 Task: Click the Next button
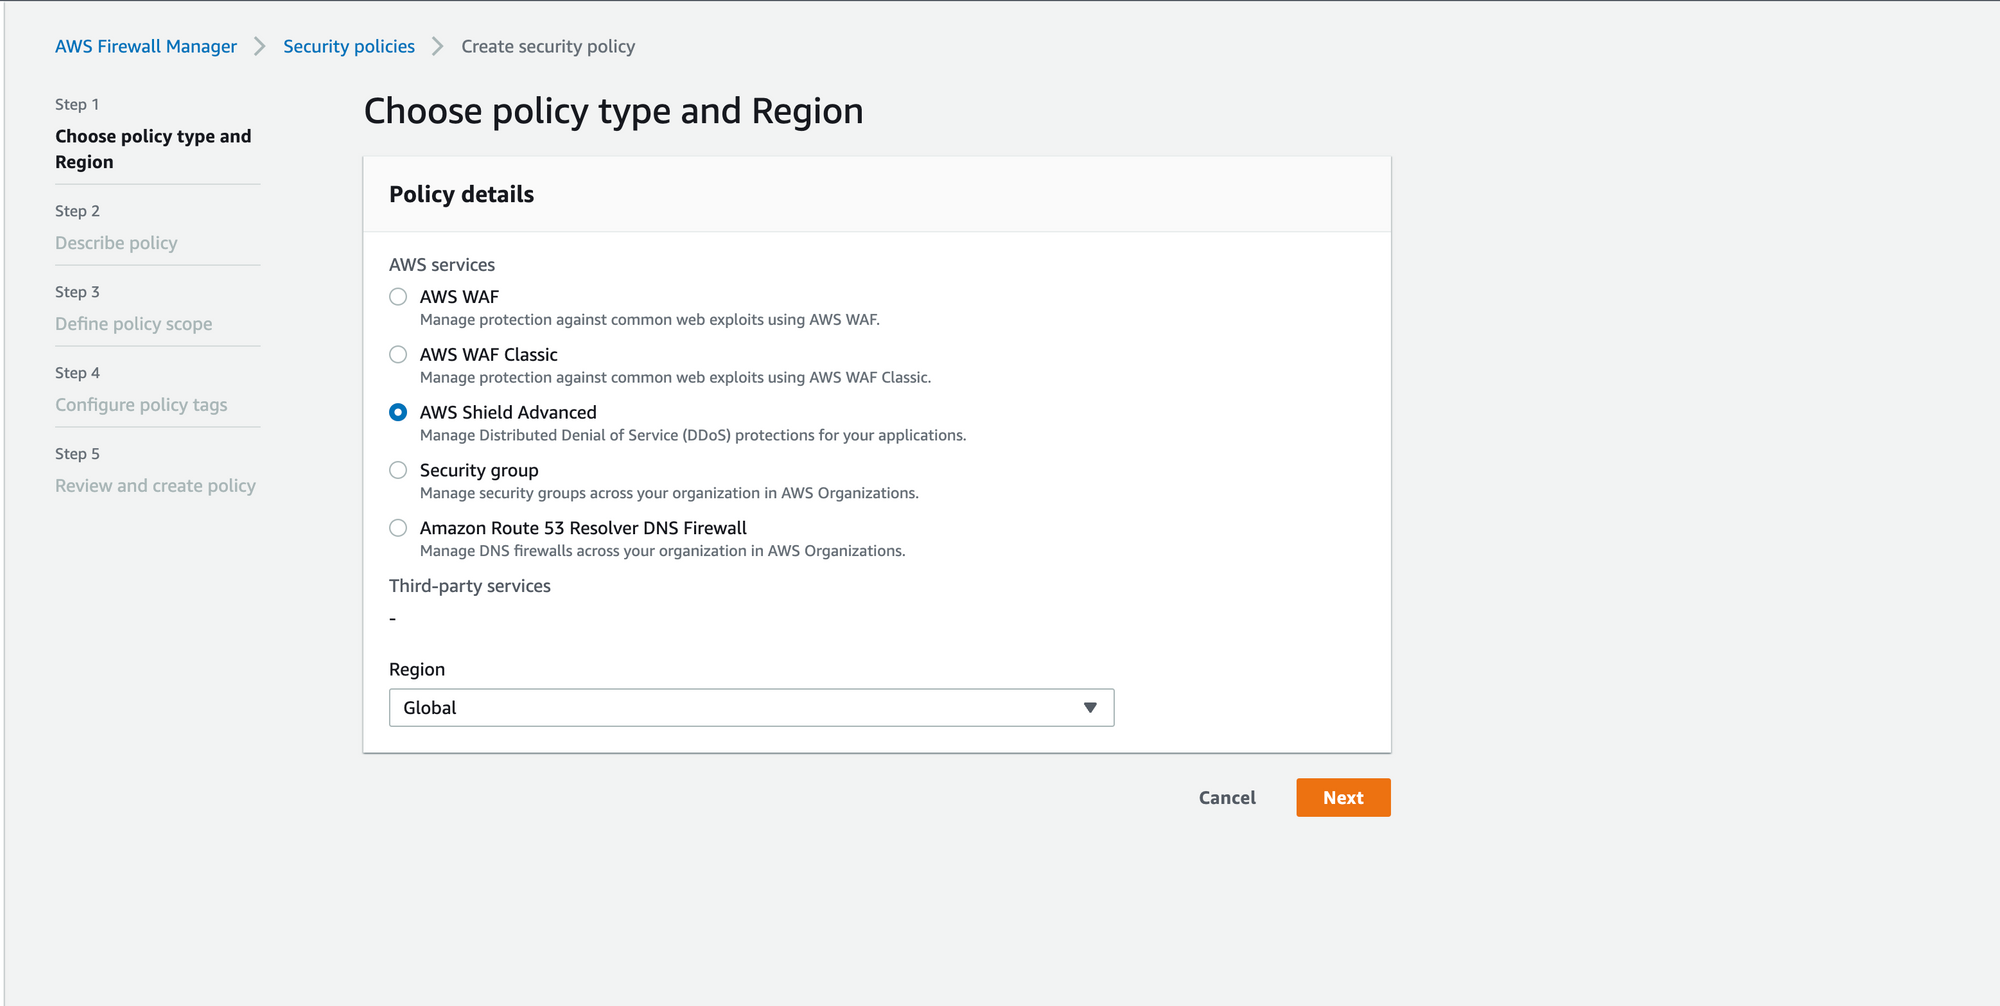tap(1343, 798)
